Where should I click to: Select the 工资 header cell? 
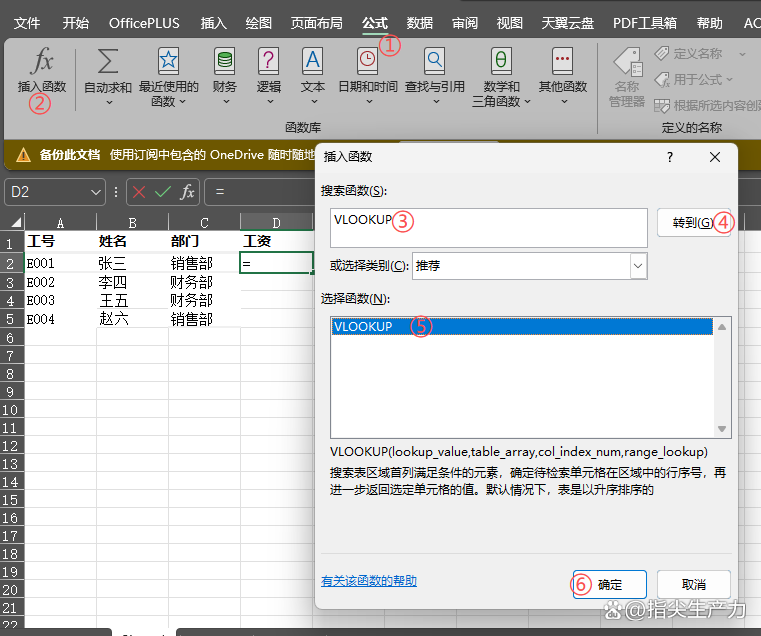pyautogui.click(x=276, y=241)
